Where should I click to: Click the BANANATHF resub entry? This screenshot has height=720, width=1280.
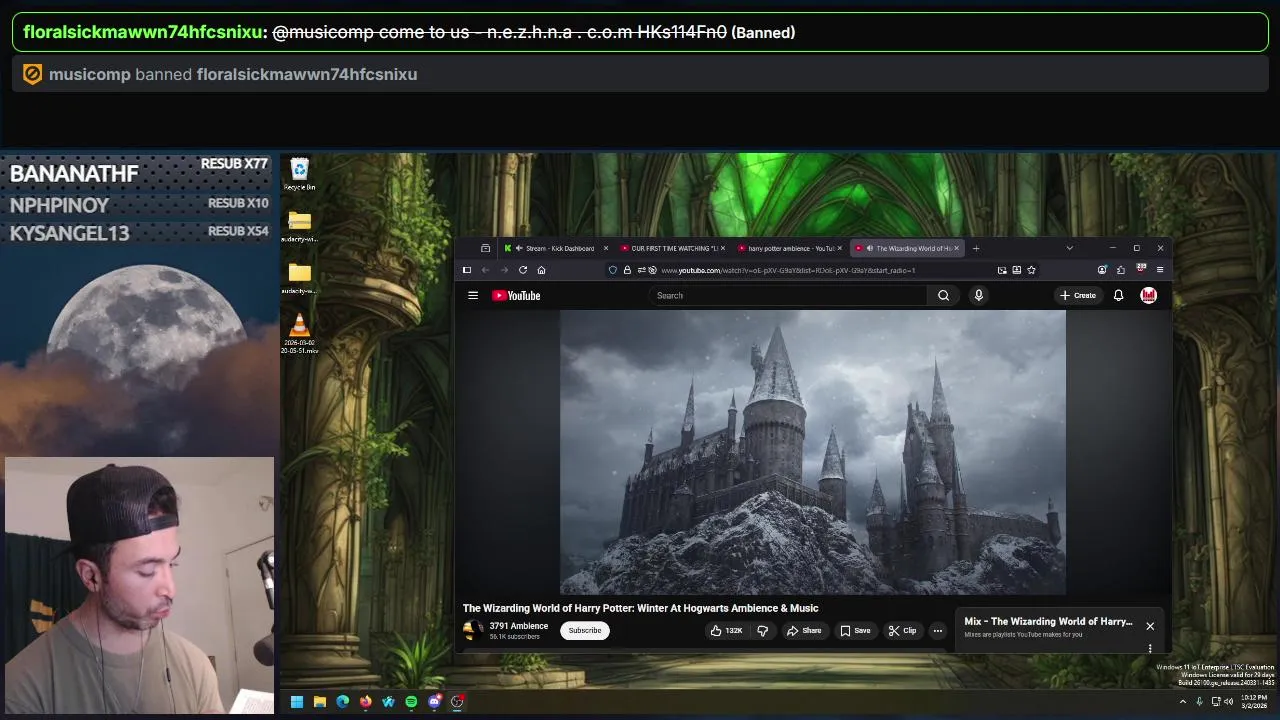pos(138,172)
